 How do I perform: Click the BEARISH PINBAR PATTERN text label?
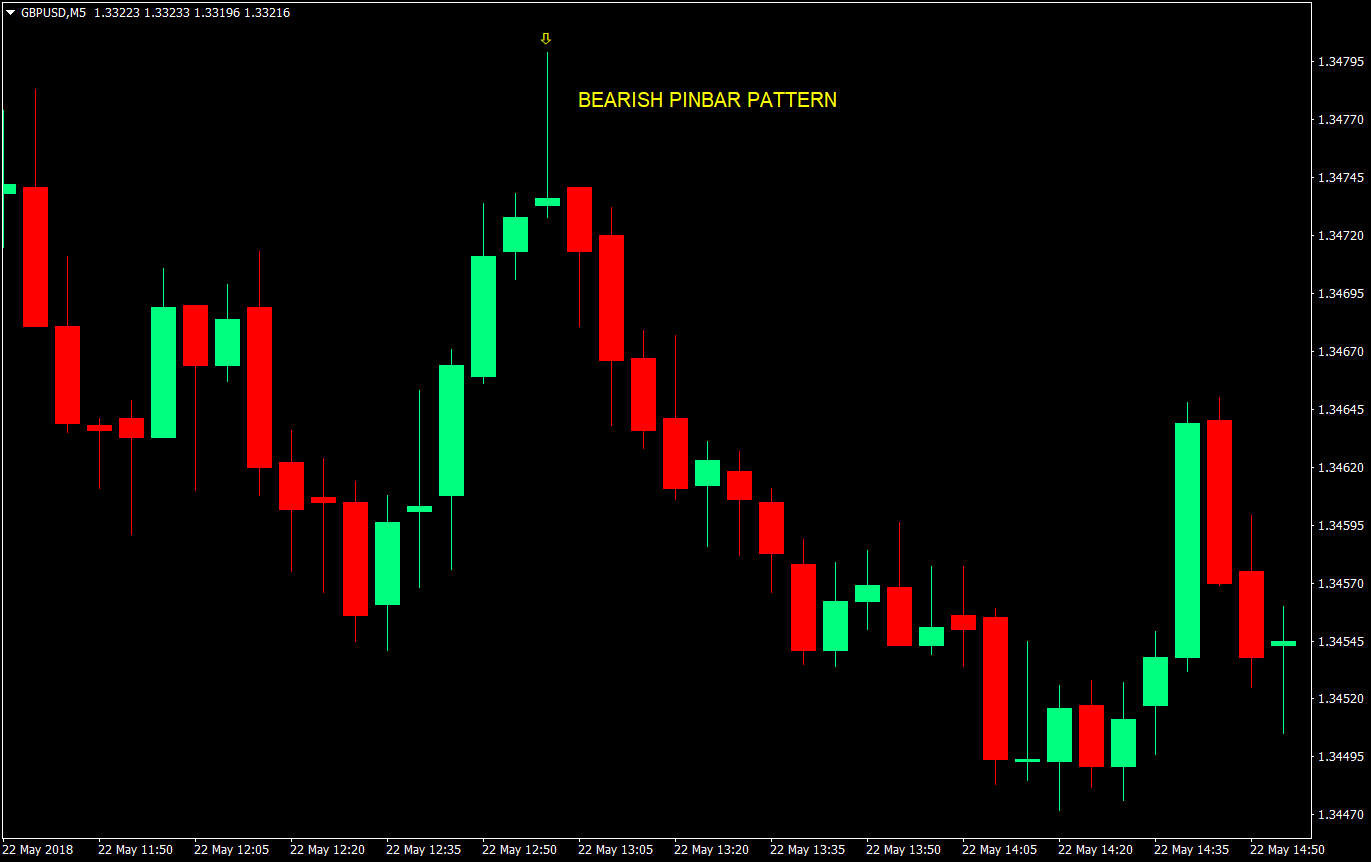pos(707,100)
